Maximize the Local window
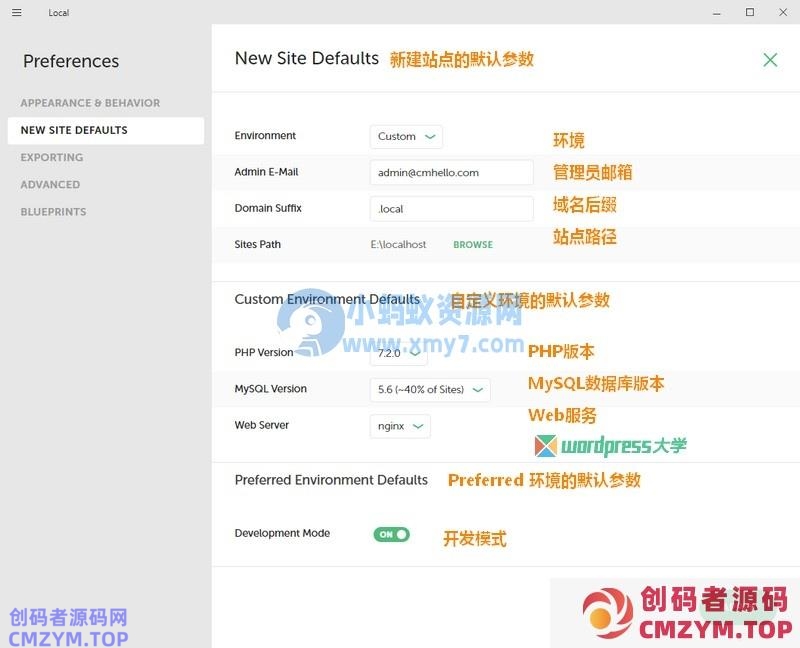 [x=750, y=13]
